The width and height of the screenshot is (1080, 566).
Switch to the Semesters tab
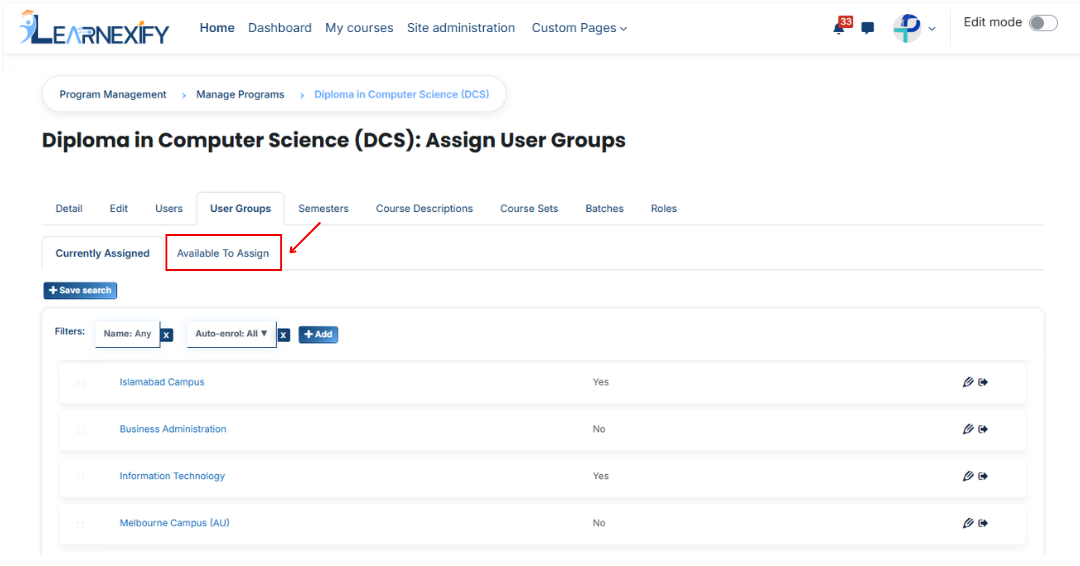tap(323, 209)
